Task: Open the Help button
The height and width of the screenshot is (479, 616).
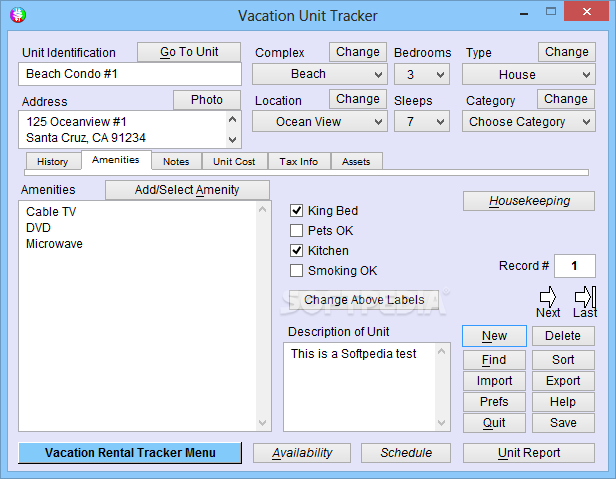Action: pyautogui.click(x=563, y=402)
